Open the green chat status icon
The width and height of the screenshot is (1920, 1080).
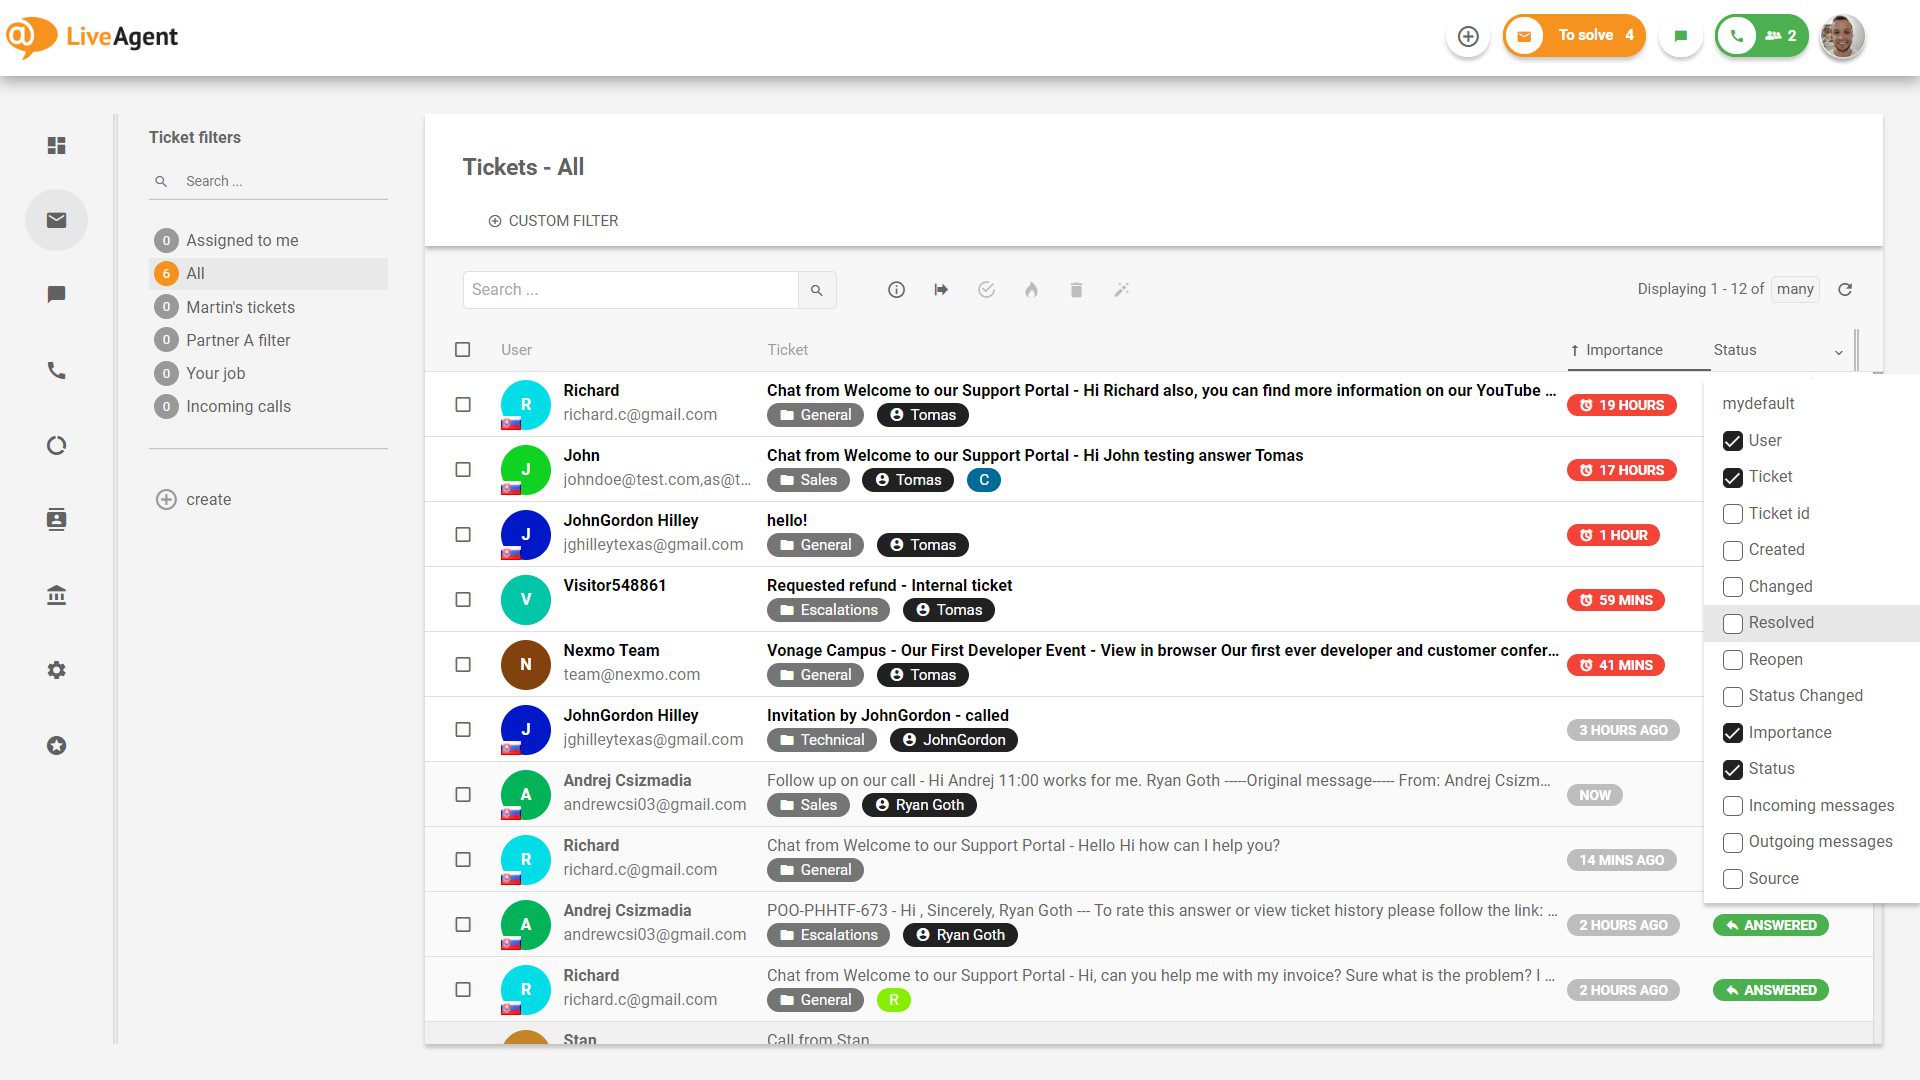1680,36
